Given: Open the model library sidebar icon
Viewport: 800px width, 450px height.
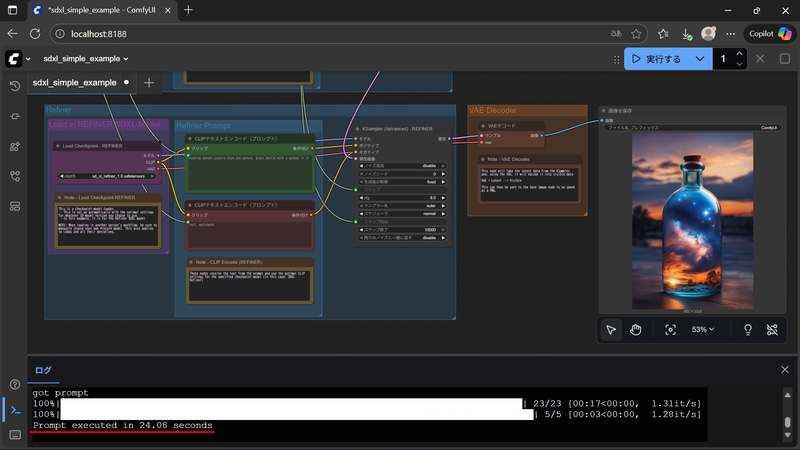Looking at the screenshot, I should point(15,146).
